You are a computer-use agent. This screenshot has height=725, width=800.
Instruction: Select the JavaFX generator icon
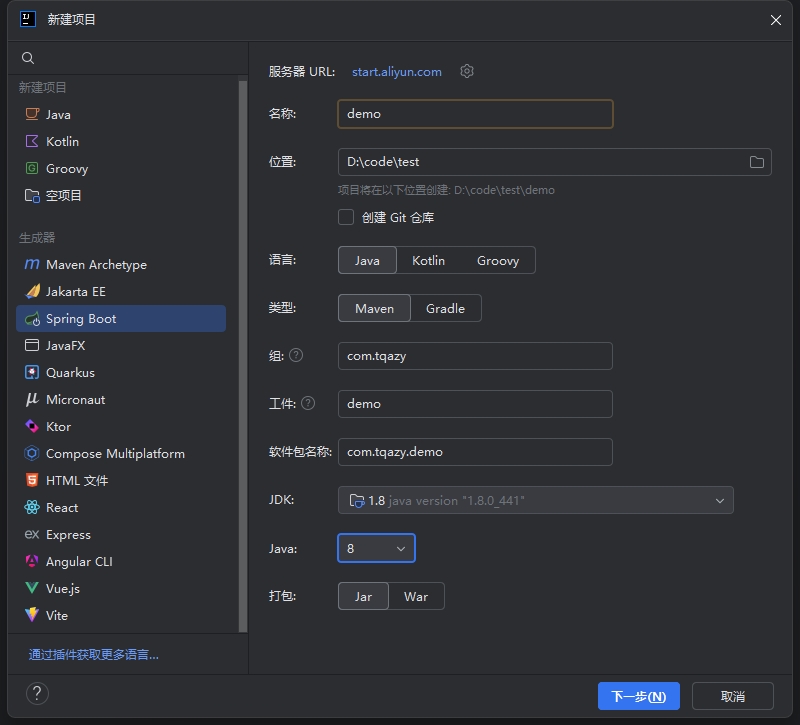[32, 345]
